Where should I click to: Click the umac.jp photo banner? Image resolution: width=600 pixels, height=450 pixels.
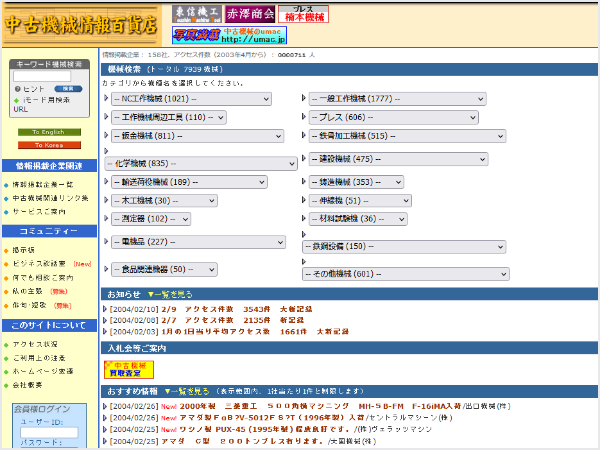click(230, 35)
